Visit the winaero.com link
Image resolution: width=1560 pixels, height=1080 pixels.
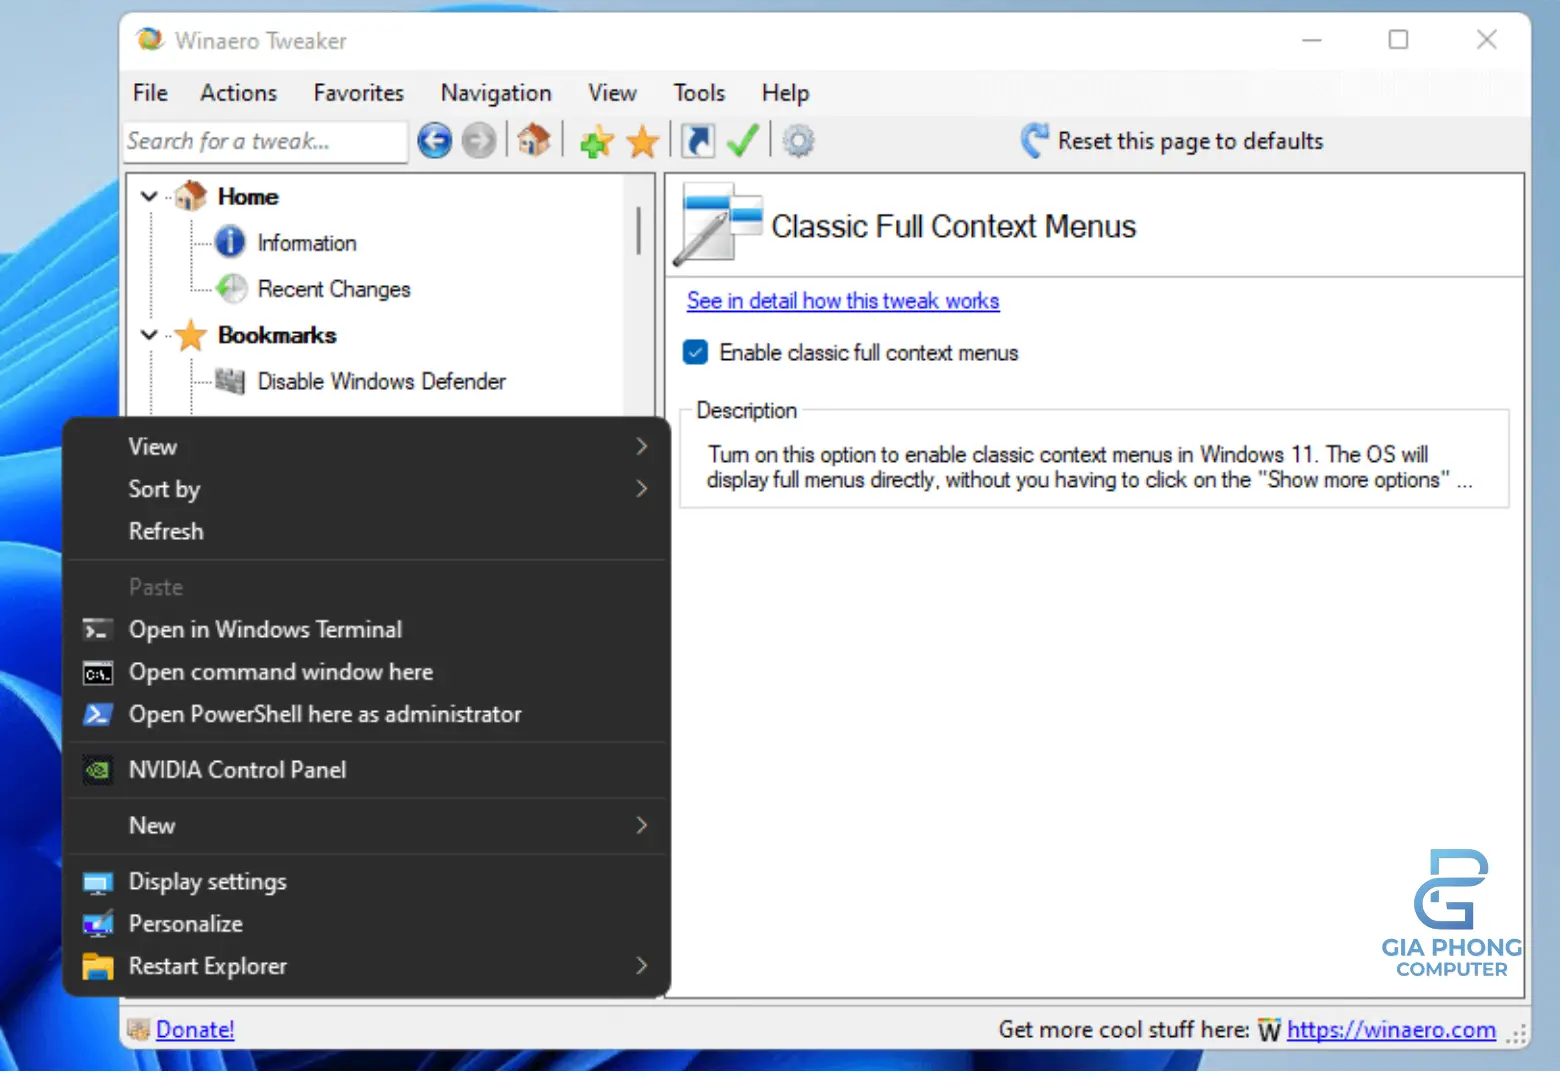(x=1391, y=1029)
